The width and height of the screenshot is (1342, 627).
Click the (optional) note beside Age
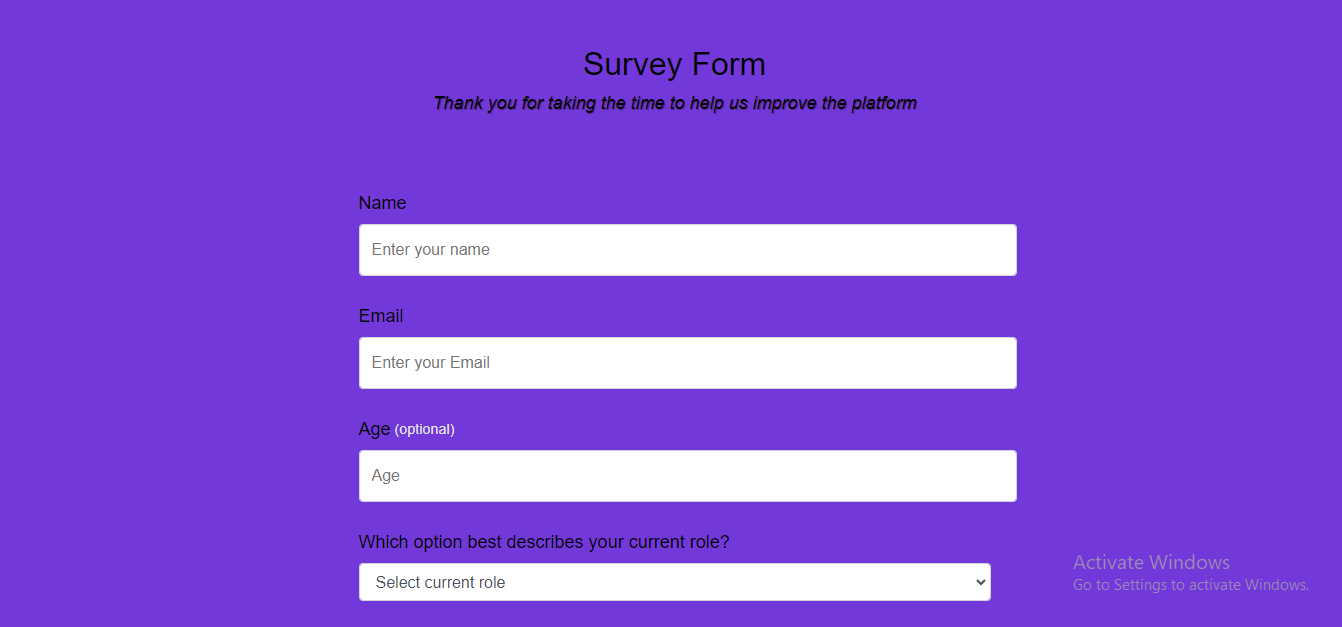tap(425, 429)
